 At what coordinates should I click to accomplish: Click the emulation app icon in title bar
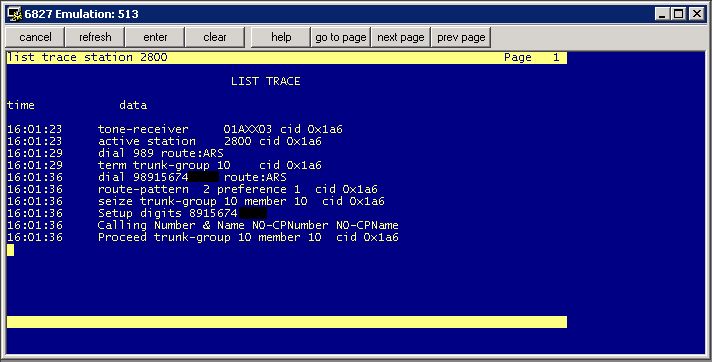[x=15, y=14]
